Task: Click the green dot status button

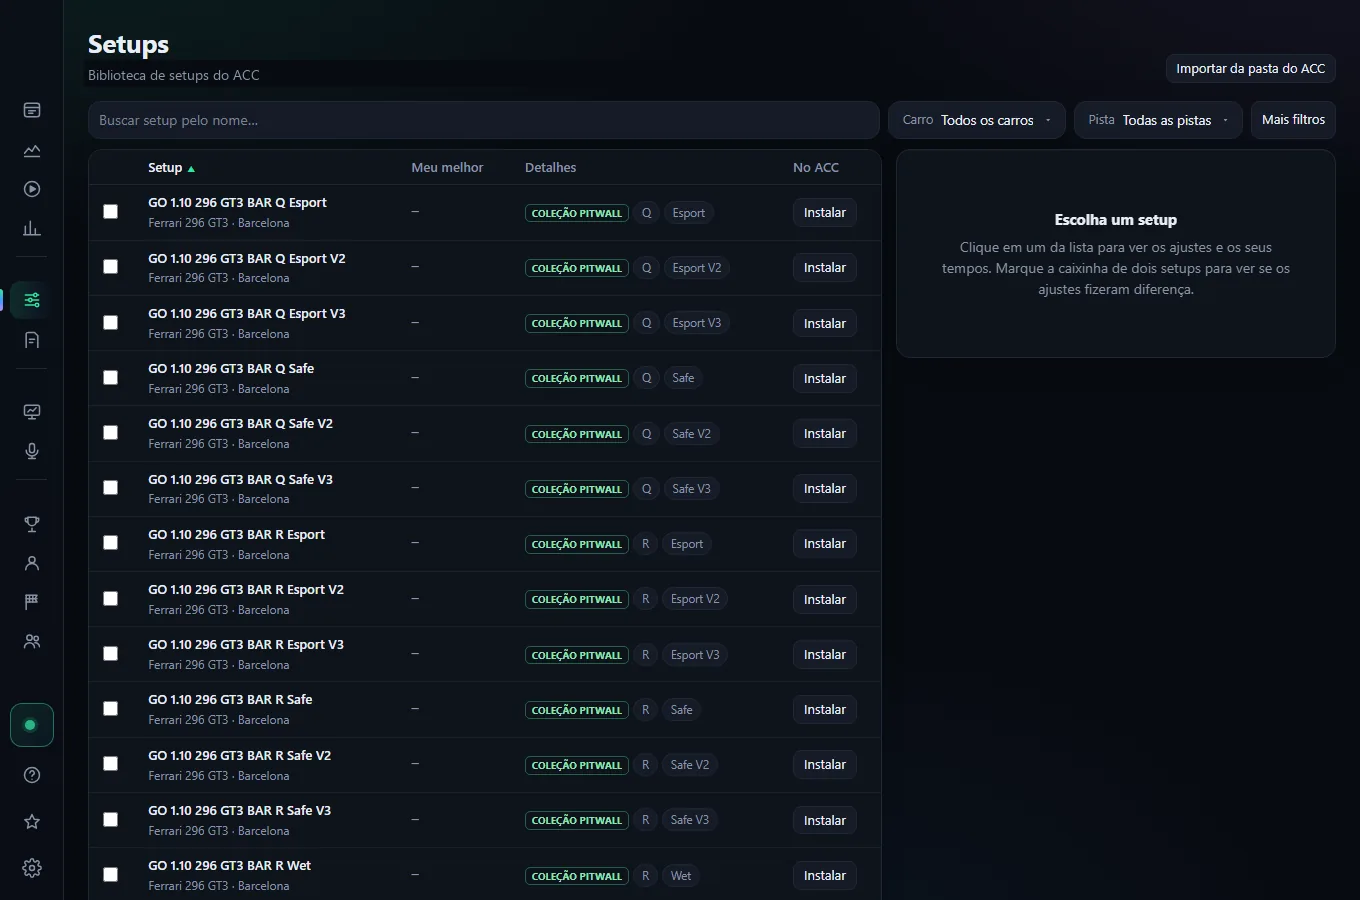Action: click(31, 725)
